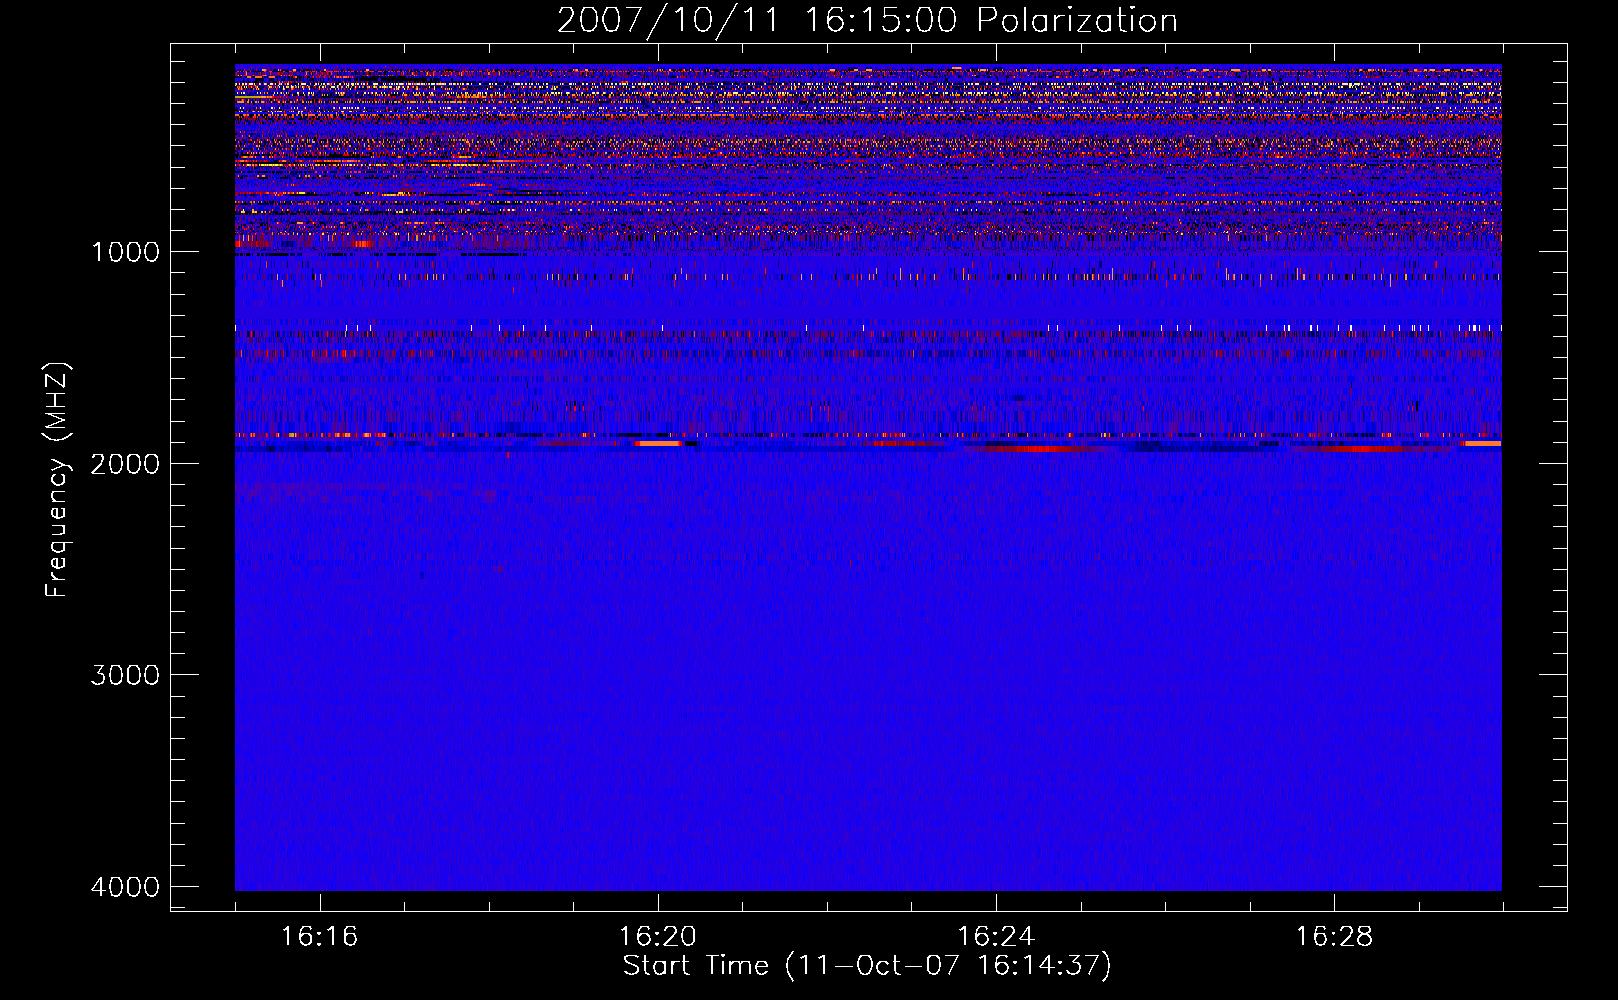Click the "Frequency (MHZ)" axis label
1618x1000 pixels.
[58, 480]
